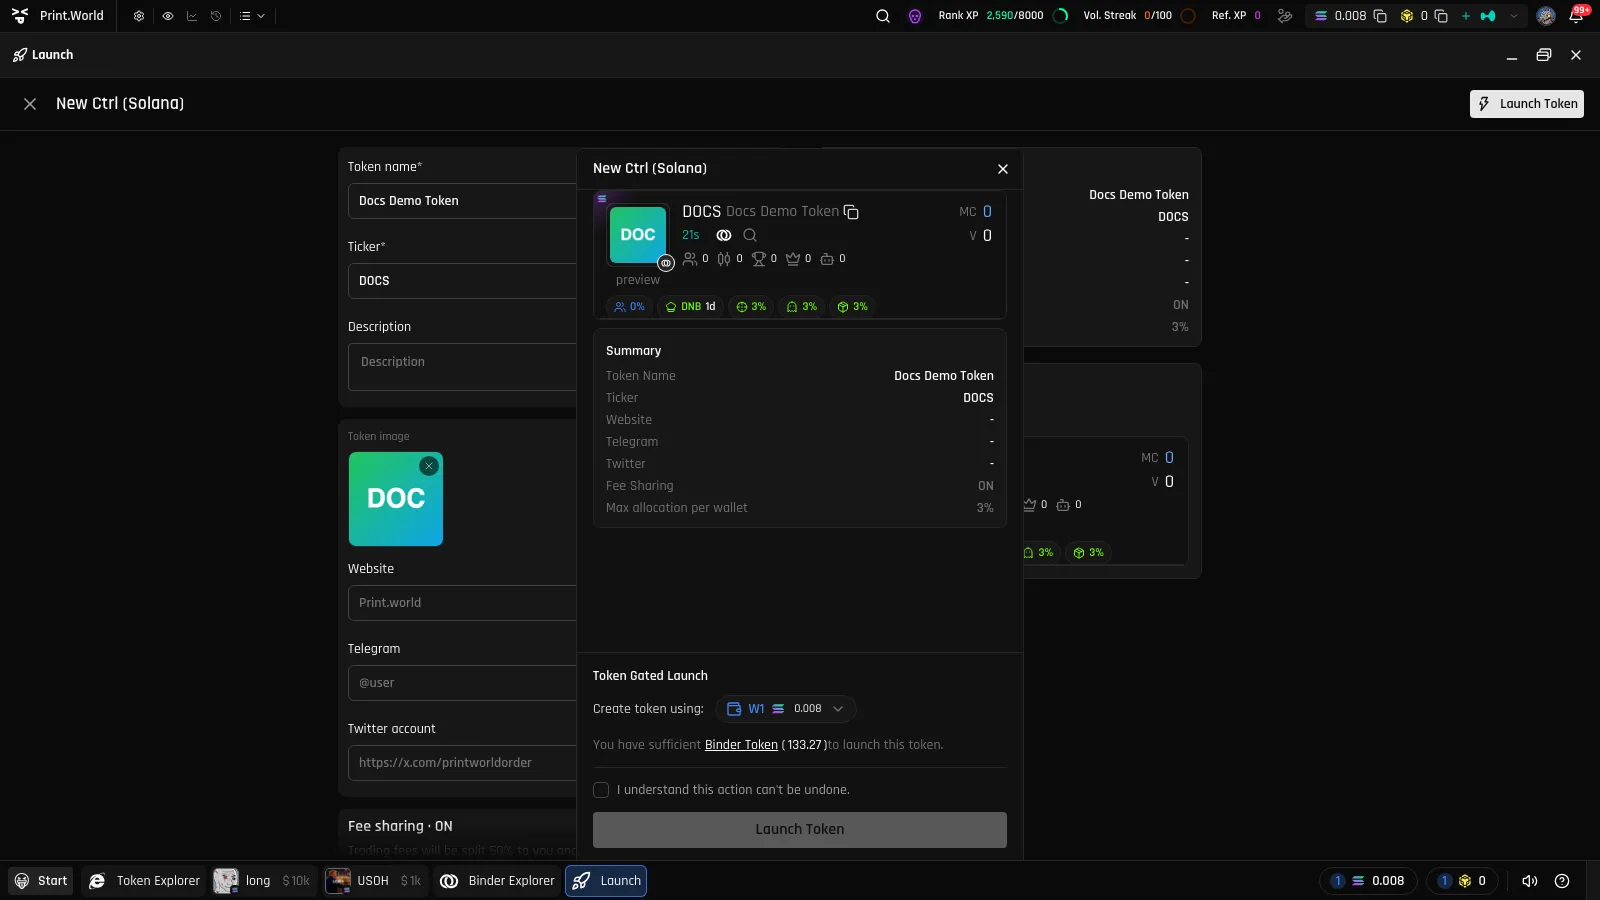The width and height of the screenshot is (1600, 900).
Task: Click the trophy icon in the preview stats row
Action: coord(759,259)
